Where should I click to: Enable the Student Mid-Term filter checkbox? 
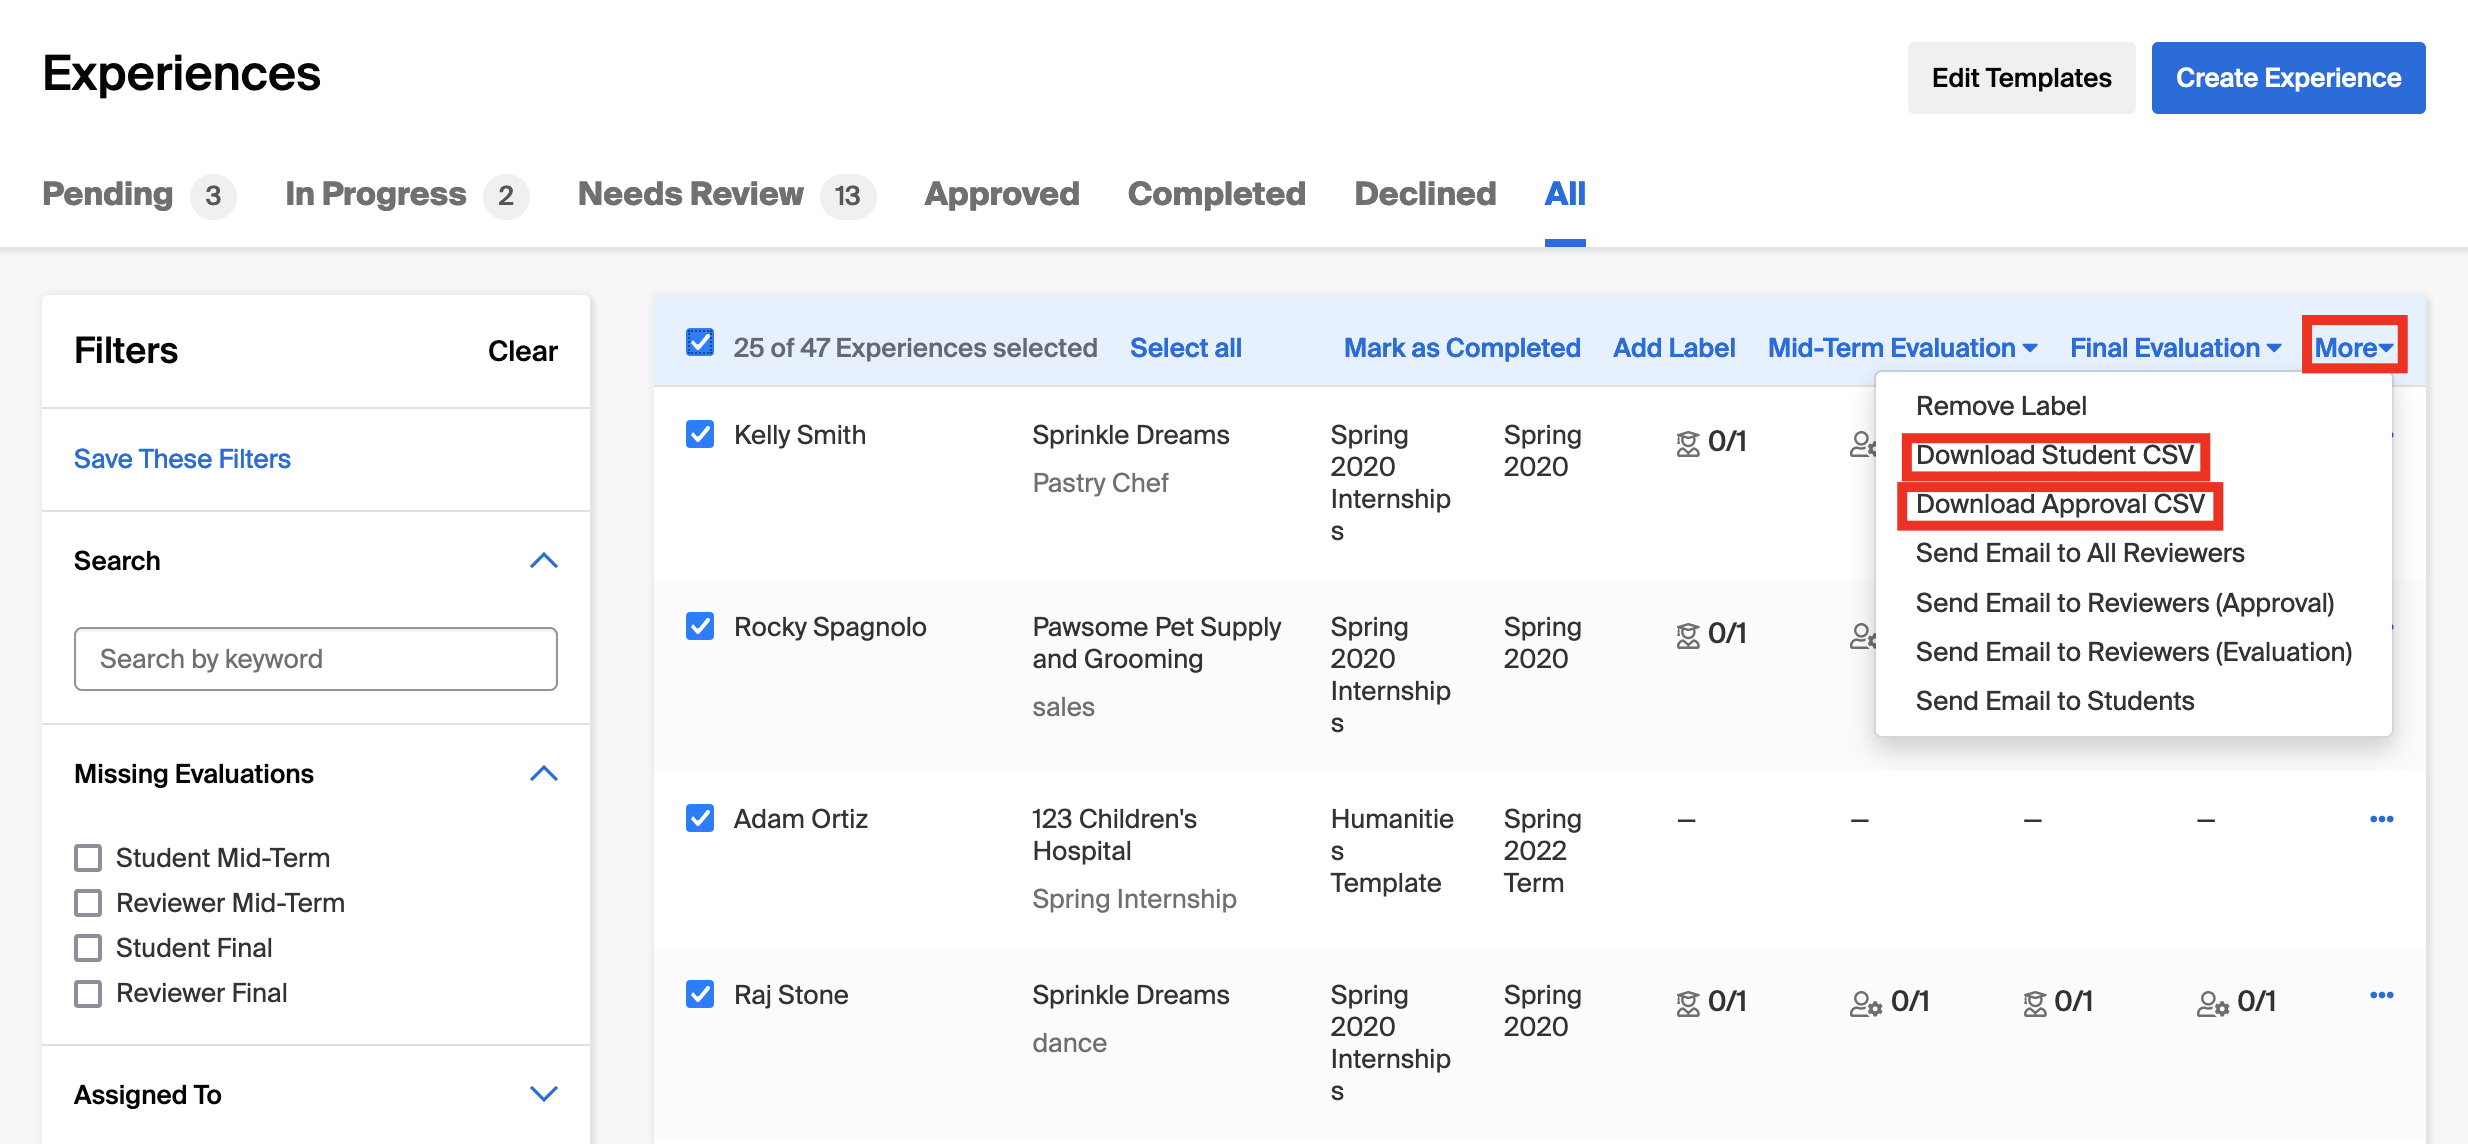coord(88,858)
